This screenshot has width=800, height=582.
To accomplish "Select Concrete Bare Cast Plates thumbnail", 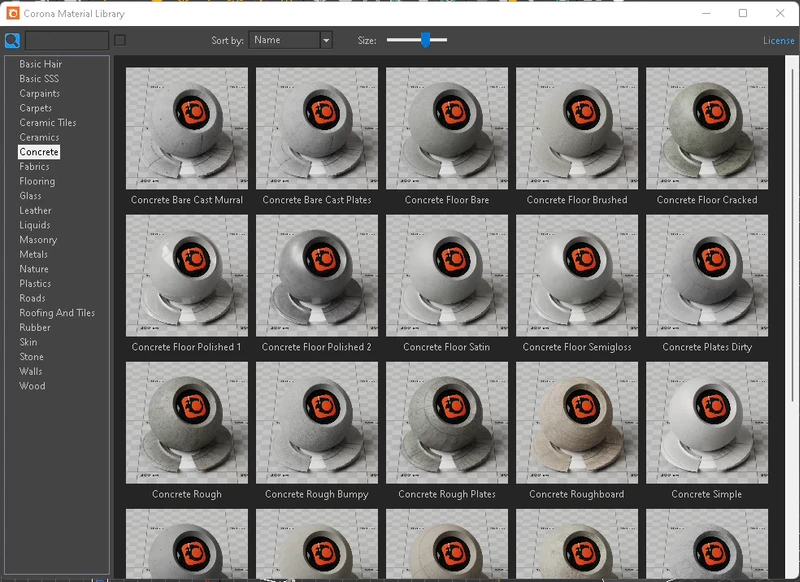I will 317,128.
